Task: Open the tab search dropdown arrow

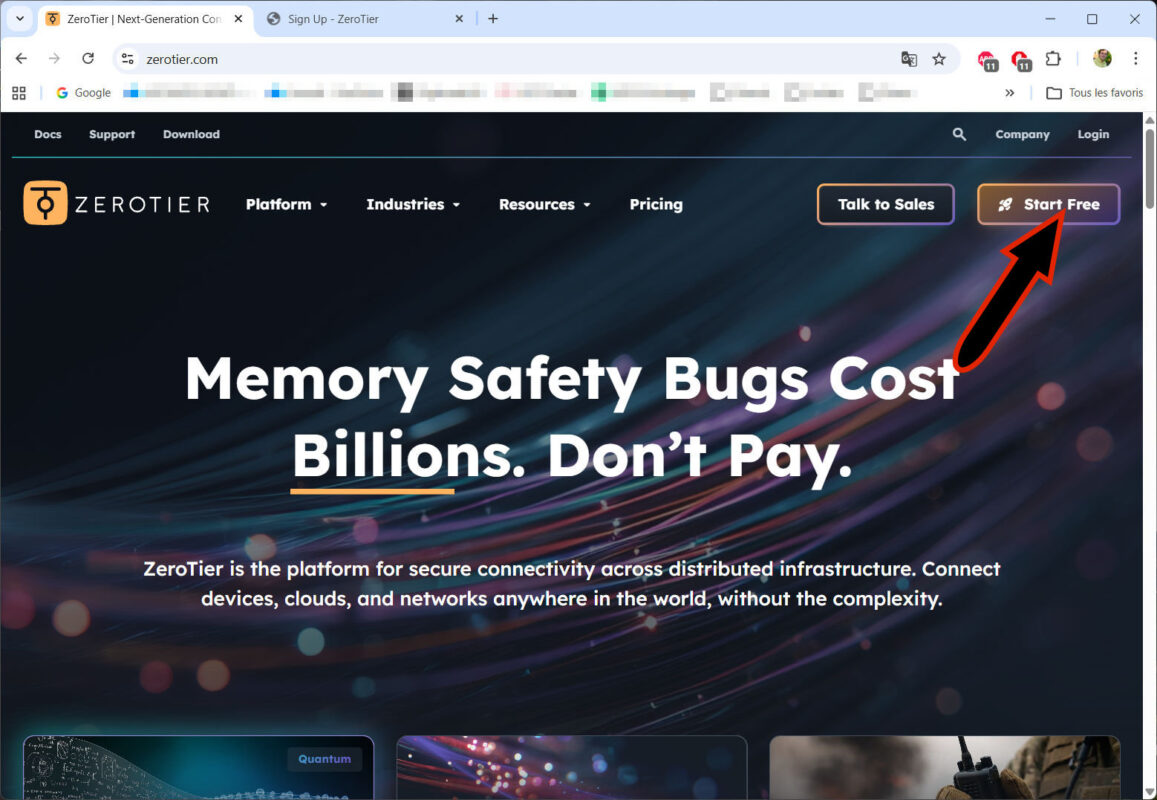Action: click(x=20, y=18)
